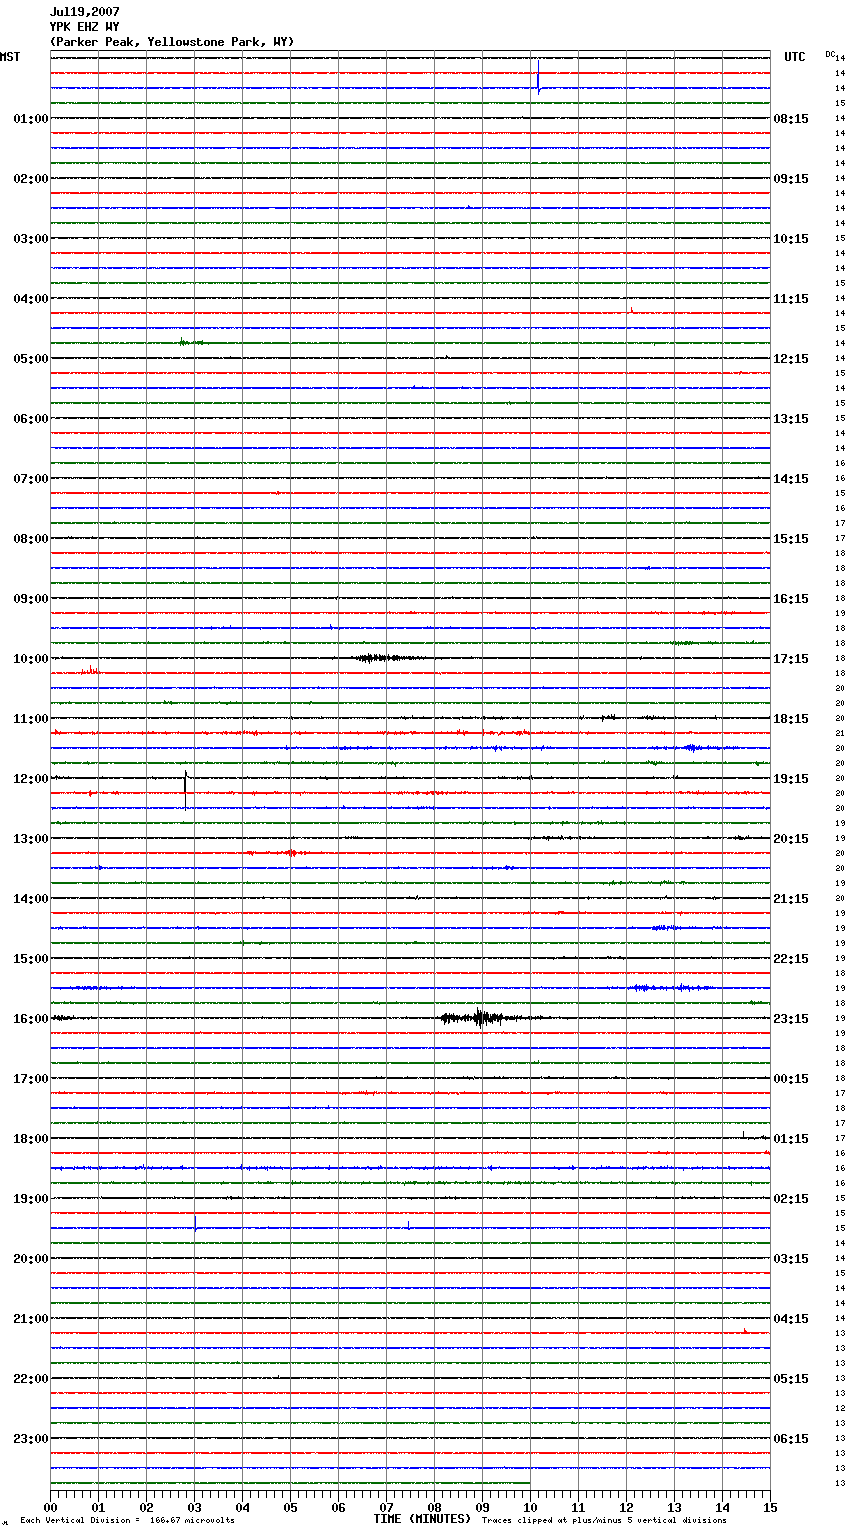
Task: Click the "10:15" UTC time label
Action: click(x=791, y=239)
